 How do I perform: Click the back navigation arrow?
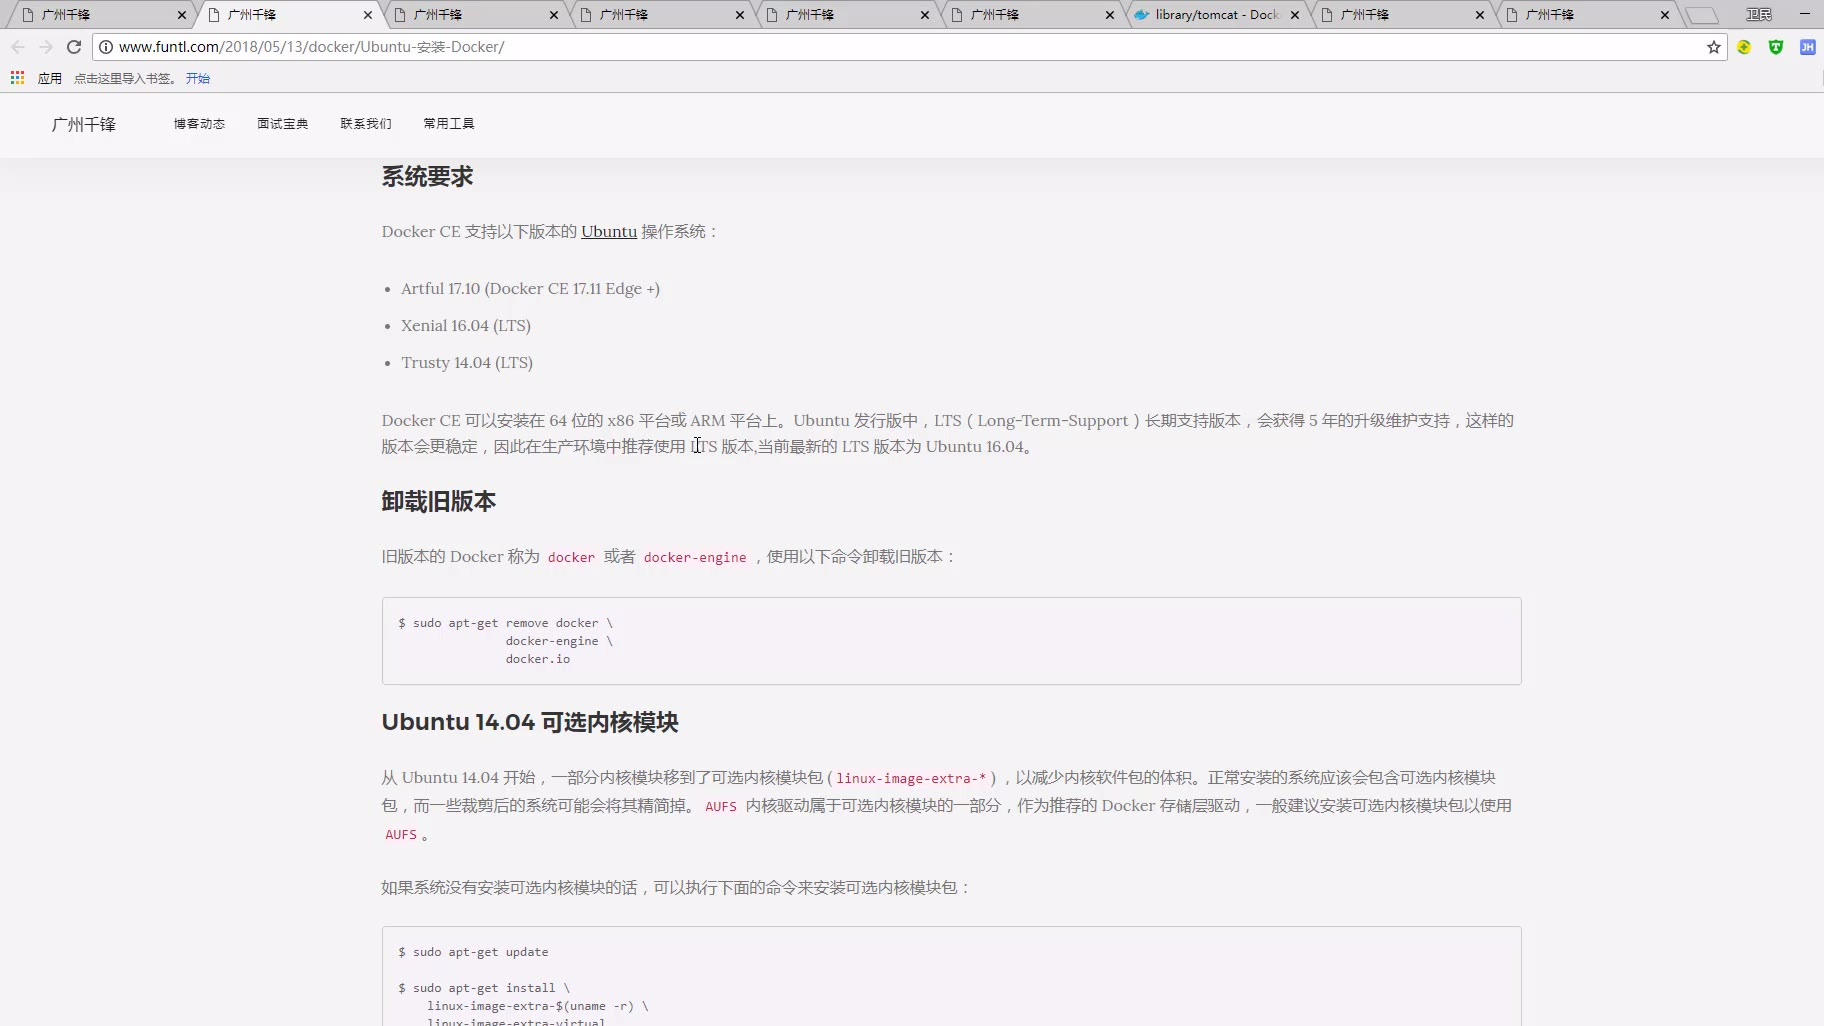[18, 47]
